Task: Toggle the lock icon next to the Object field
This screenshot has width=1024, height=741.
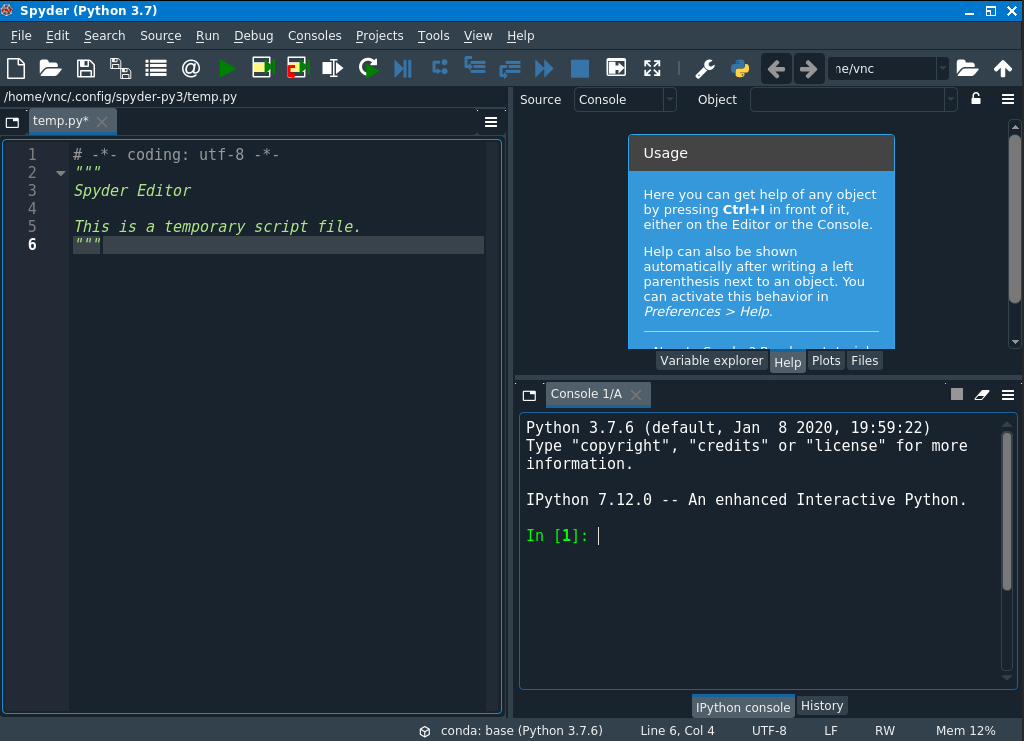Action: [x=975, y=99]
